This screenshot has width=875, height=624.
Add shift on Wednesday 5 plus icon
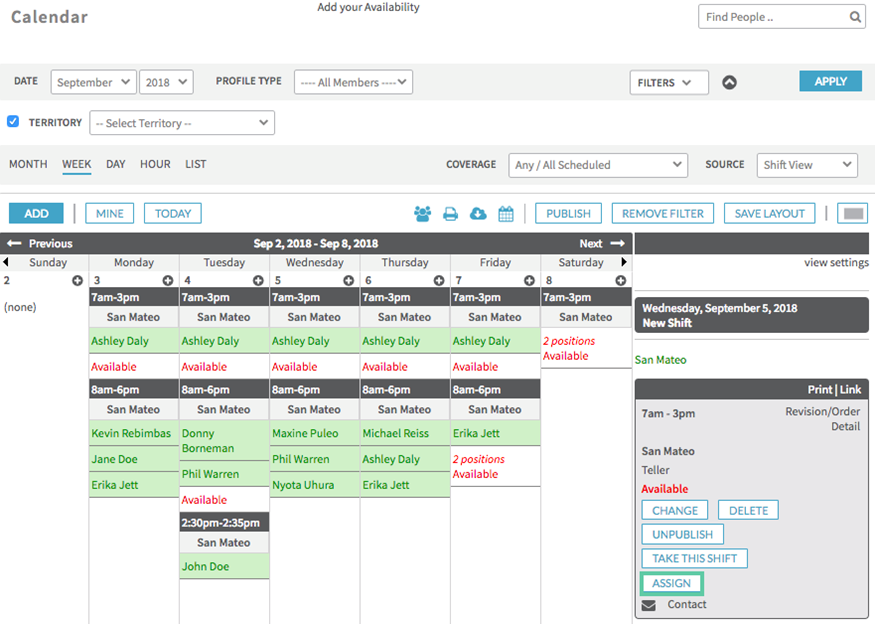(x=349, y=280)
